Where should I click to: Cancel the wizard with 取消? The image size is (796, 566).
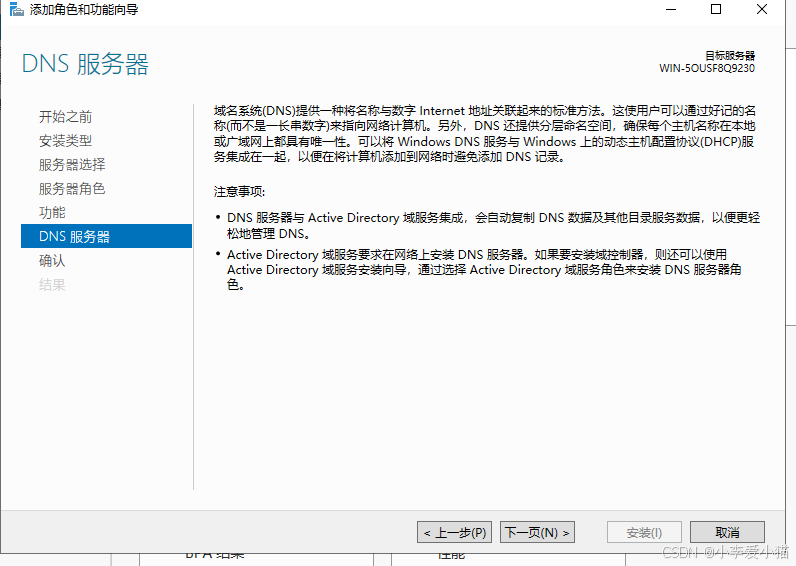point(727,532)
